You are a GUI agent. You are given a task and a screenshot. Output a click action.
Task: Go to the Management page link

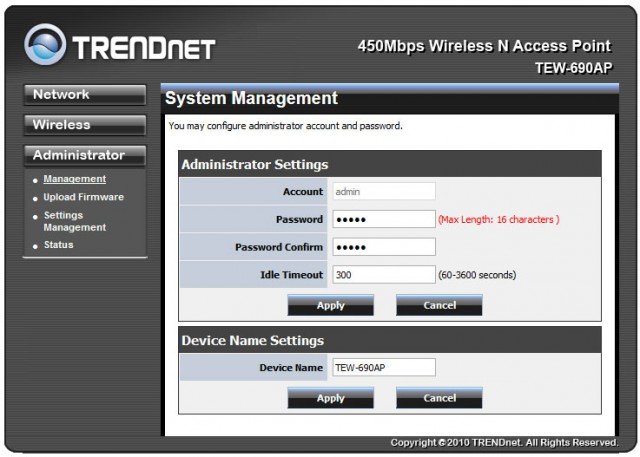point(75,179)
